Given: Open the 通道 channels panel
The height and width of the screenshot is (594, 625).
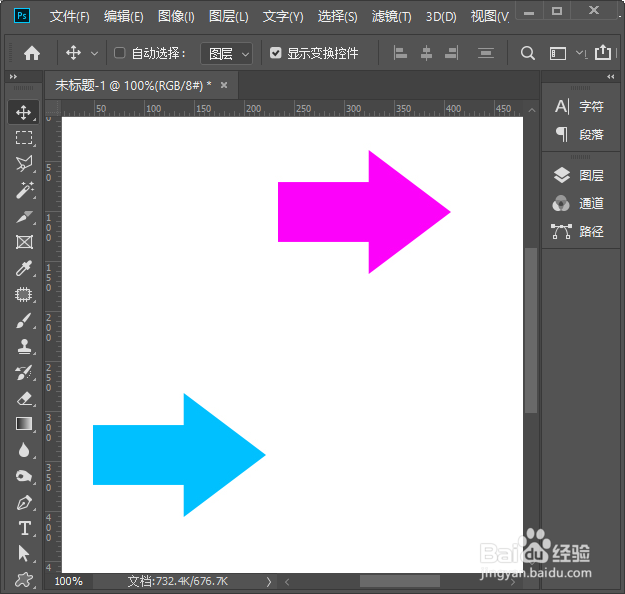Looking at the screenshot, I should (579, 203).
